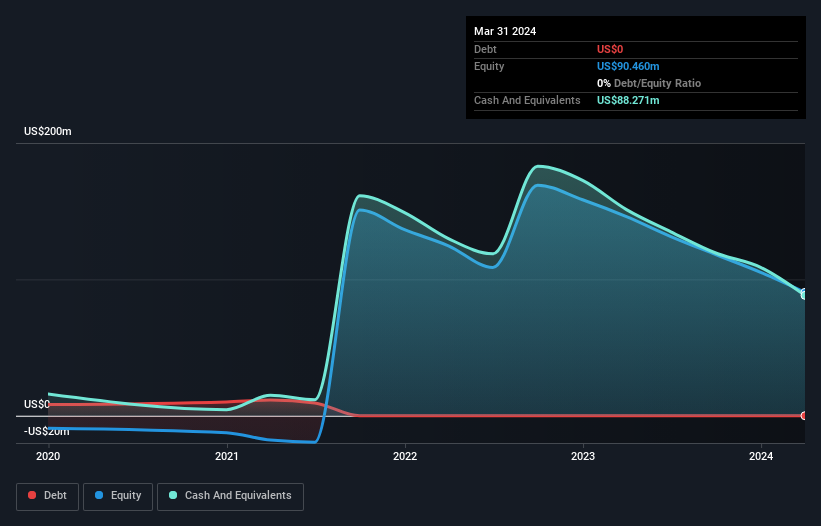
Task: Click the US$200m y-axis label
Action: coord(48,131)
